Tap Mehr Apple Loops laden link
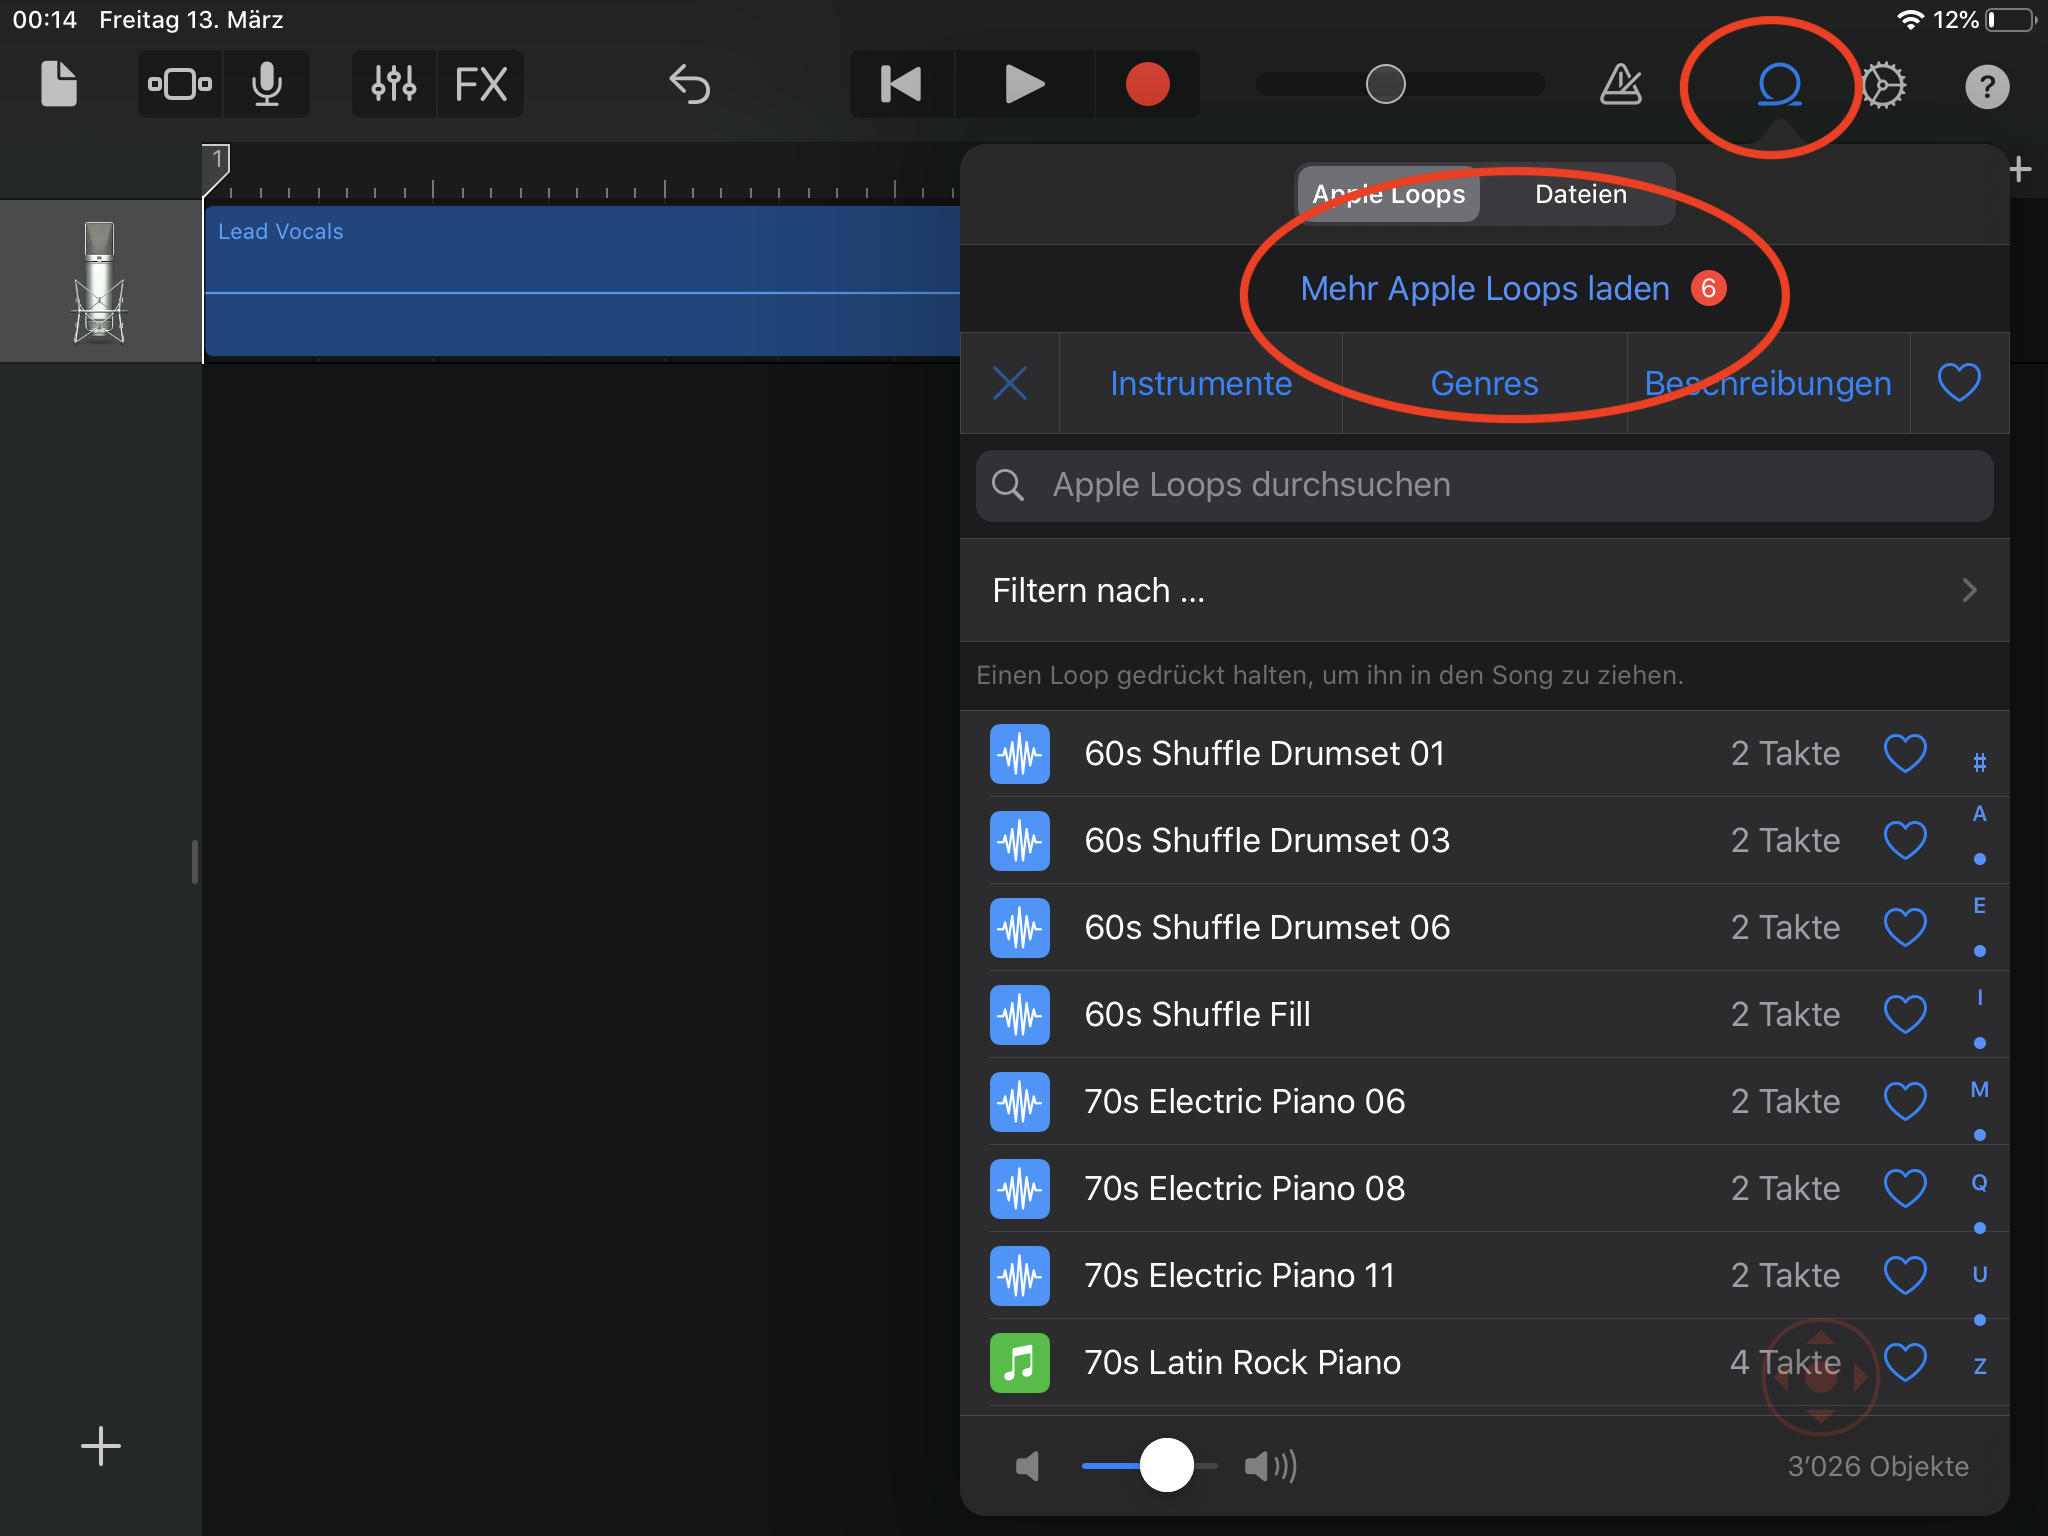Viewport: 2048px width, 1536px height. (1484, 288)
